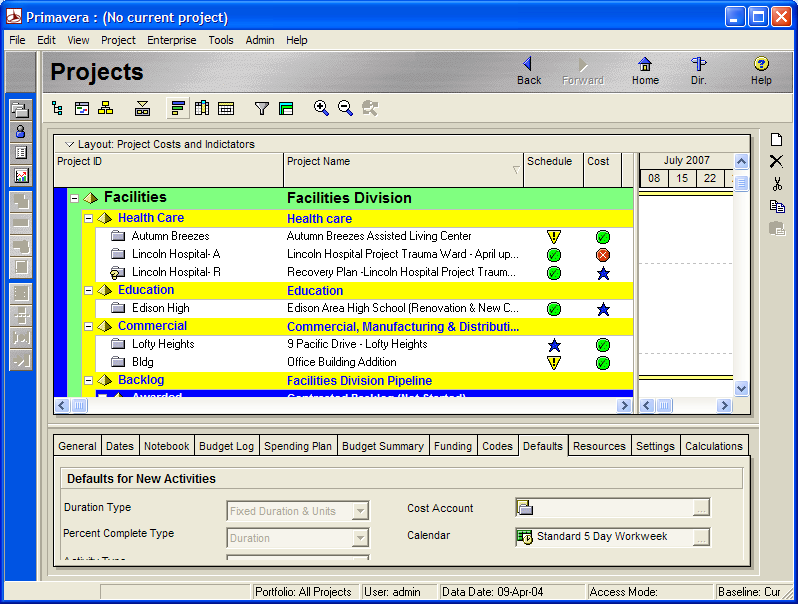Switch to the Spending Plan tab
798x604 pixels.
tap(298, 446)
